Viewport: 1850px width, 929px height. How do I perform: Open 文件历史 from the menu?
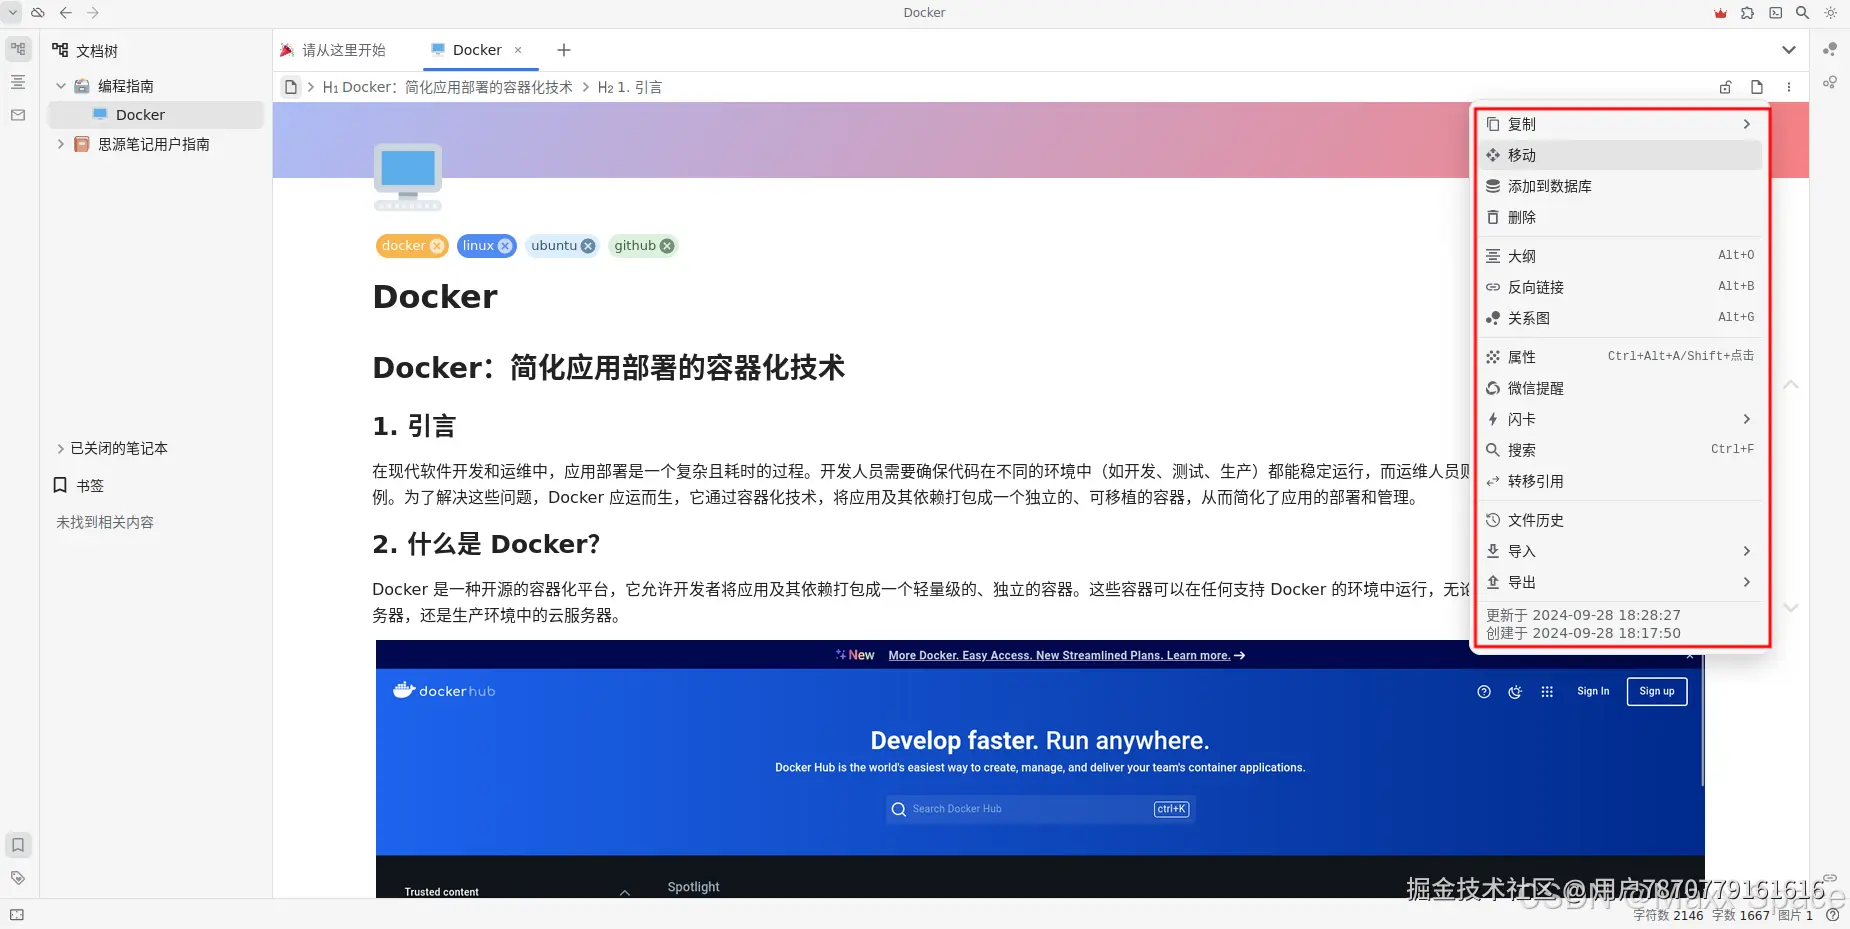(1620, 520)
